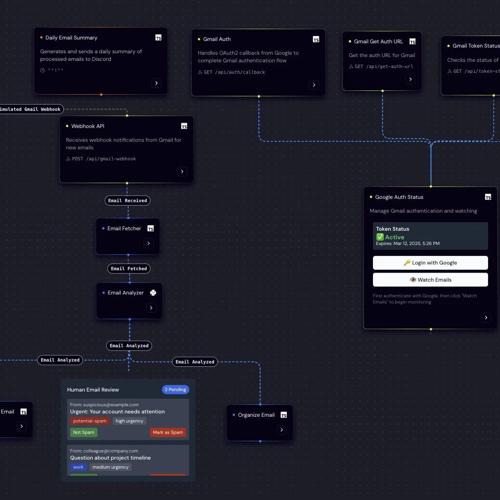500x500 pixels.
Task: Click the Daily Email Summary node title
Action: (71, 38)
